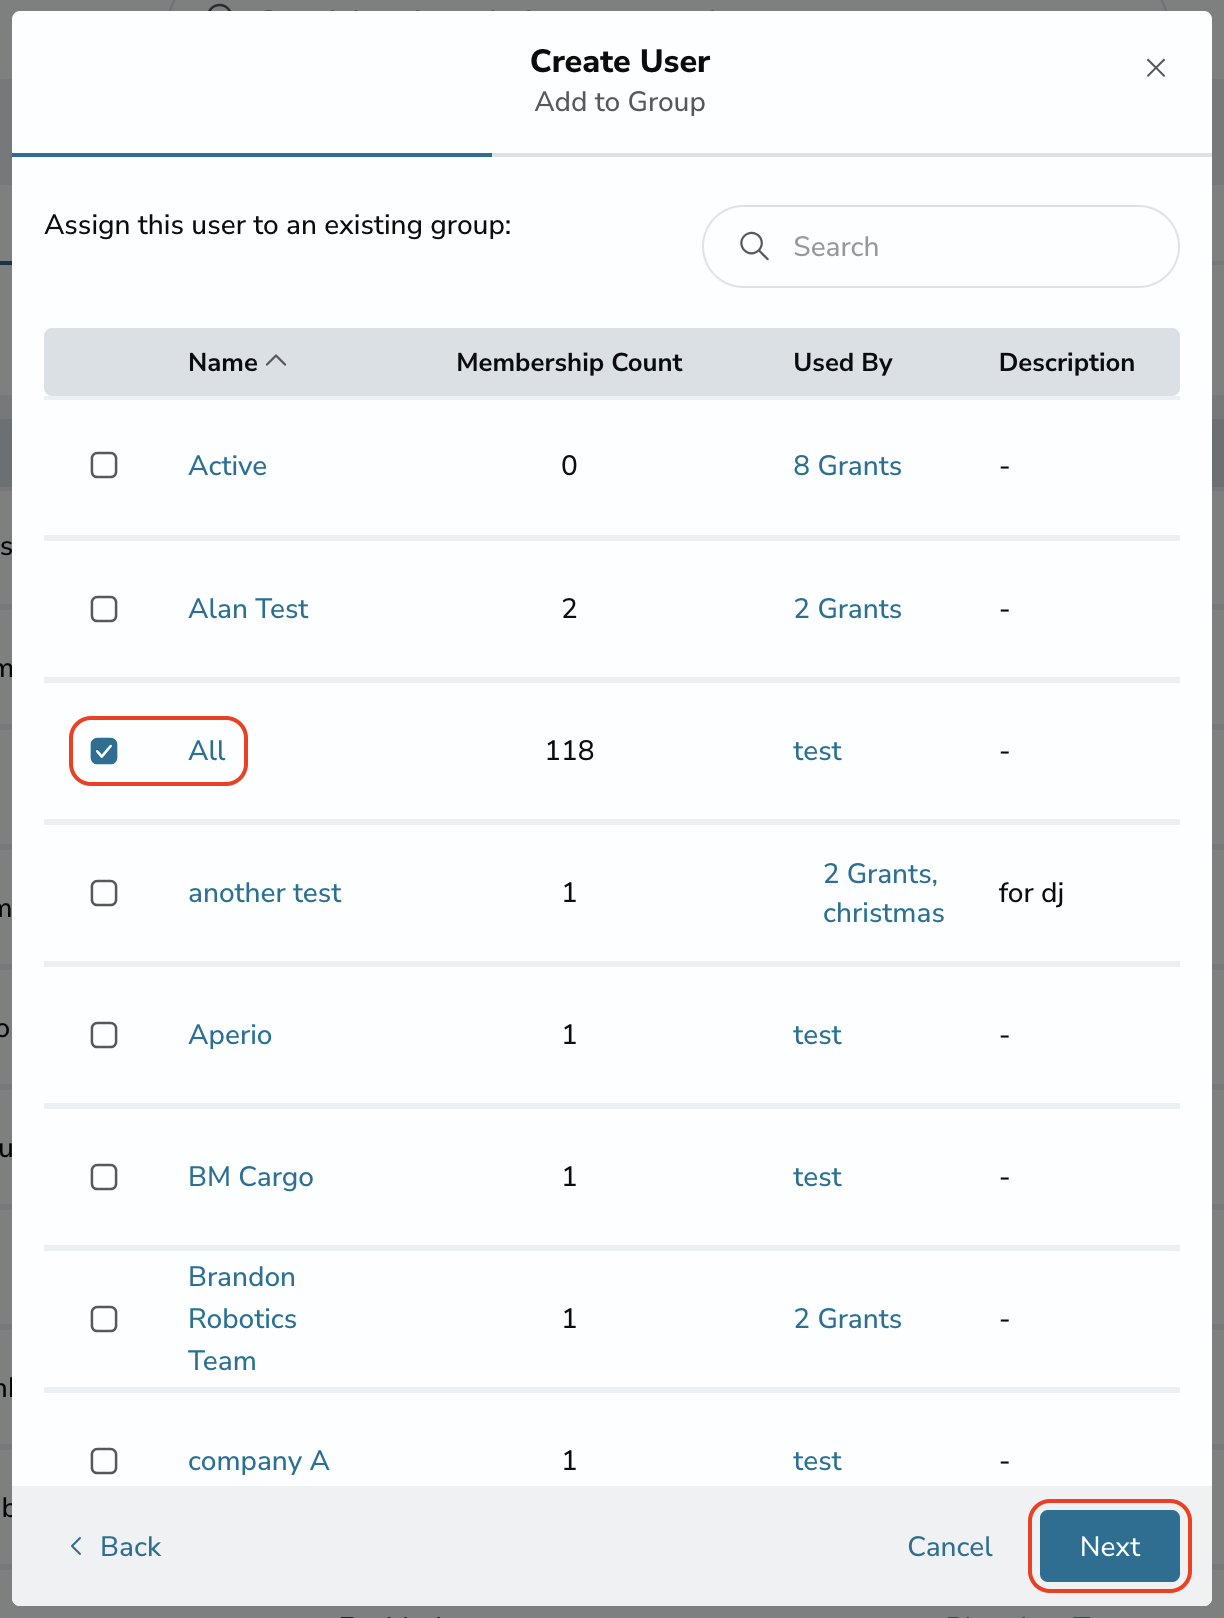Click the Back chevron icon

click(x=76, y=1546)
